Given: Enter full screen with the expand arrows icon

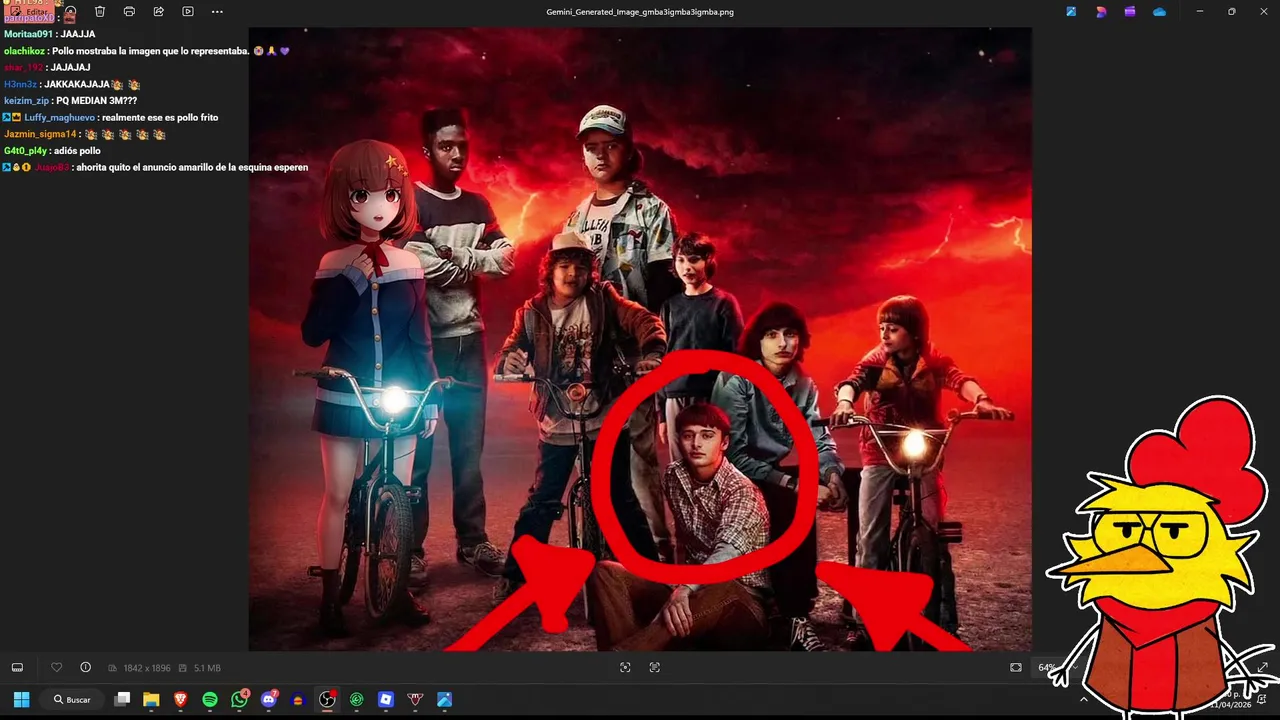Looking at the screenshot, I should [1262, 667].
